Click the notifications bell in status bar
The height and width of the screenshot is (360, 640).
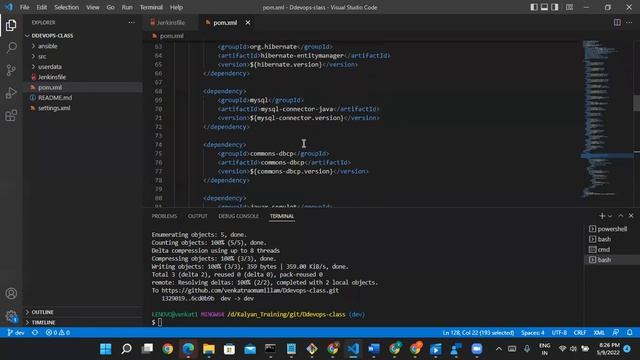click(x=630, y=333)
